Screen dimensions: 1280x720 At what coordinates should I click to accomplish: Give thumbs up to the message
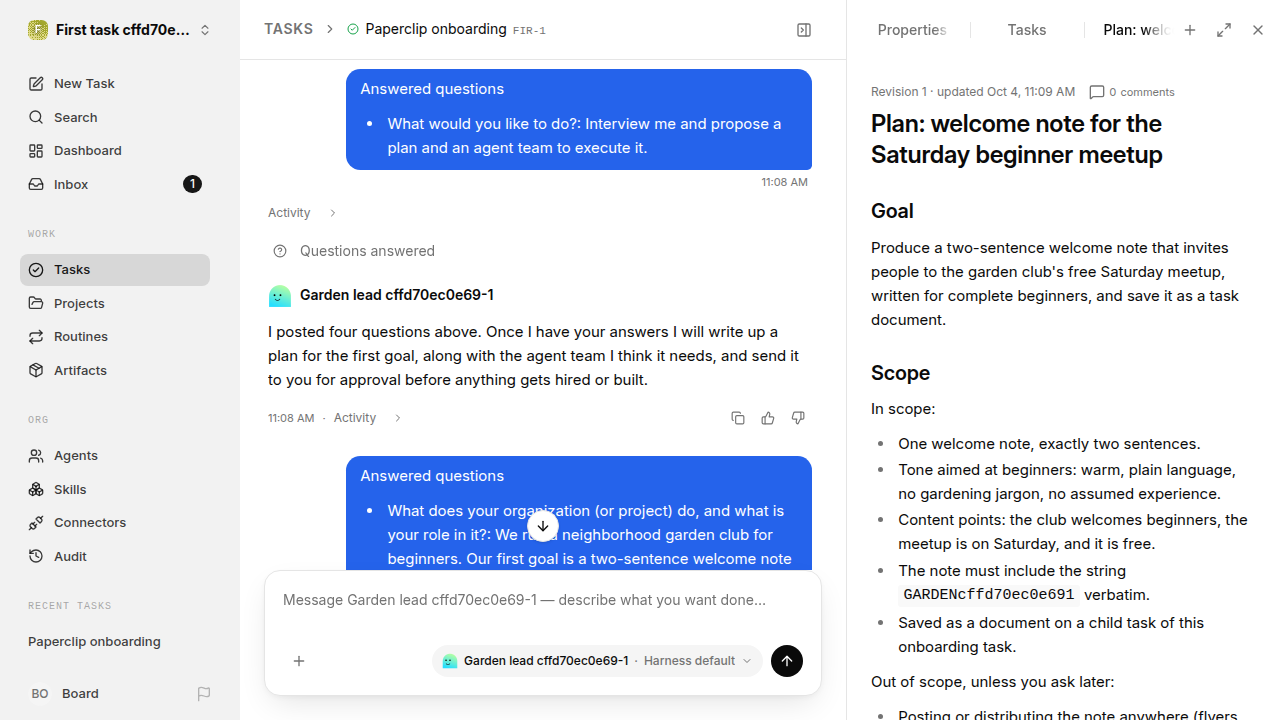(x=768, y=418)
